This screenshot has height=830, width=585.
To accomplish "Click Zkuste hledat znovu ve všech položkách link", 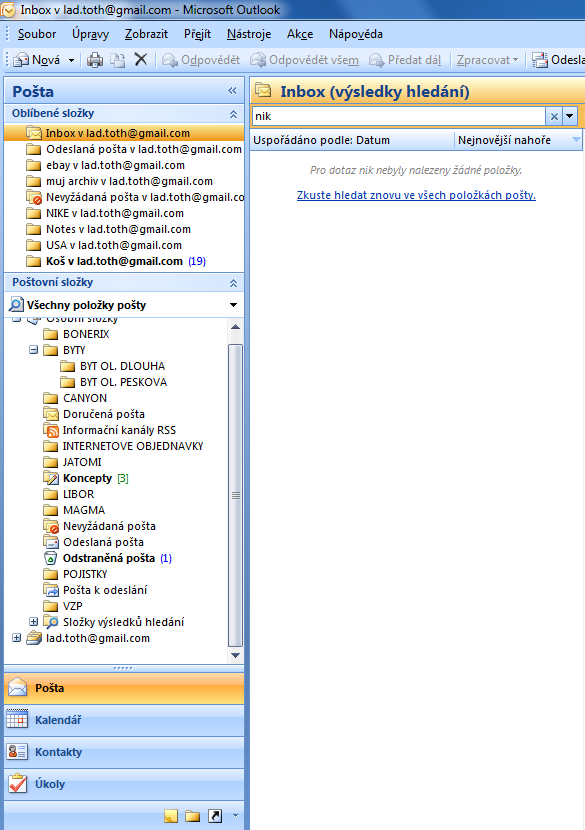I will click(x=416, y=195).
